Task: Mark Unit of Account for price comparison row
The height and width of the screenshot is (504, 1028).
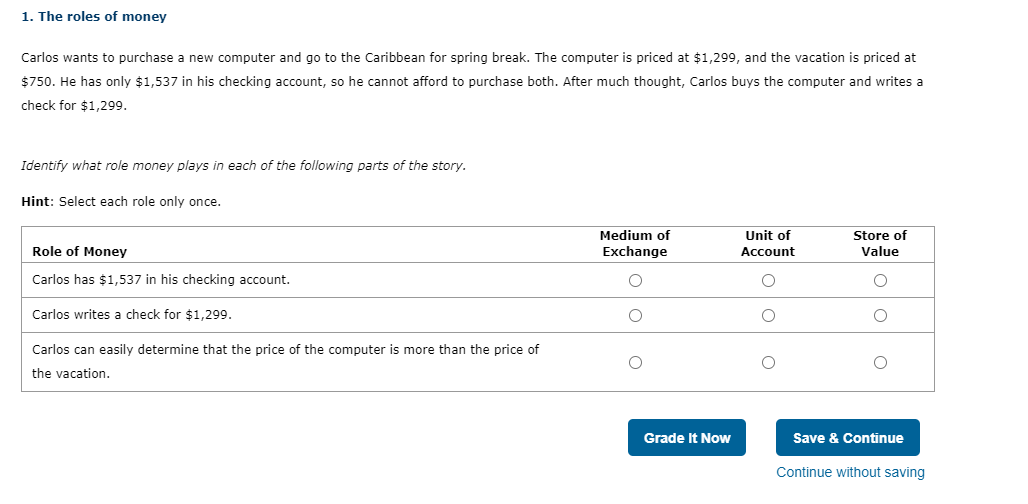Action: click(768, 362)
